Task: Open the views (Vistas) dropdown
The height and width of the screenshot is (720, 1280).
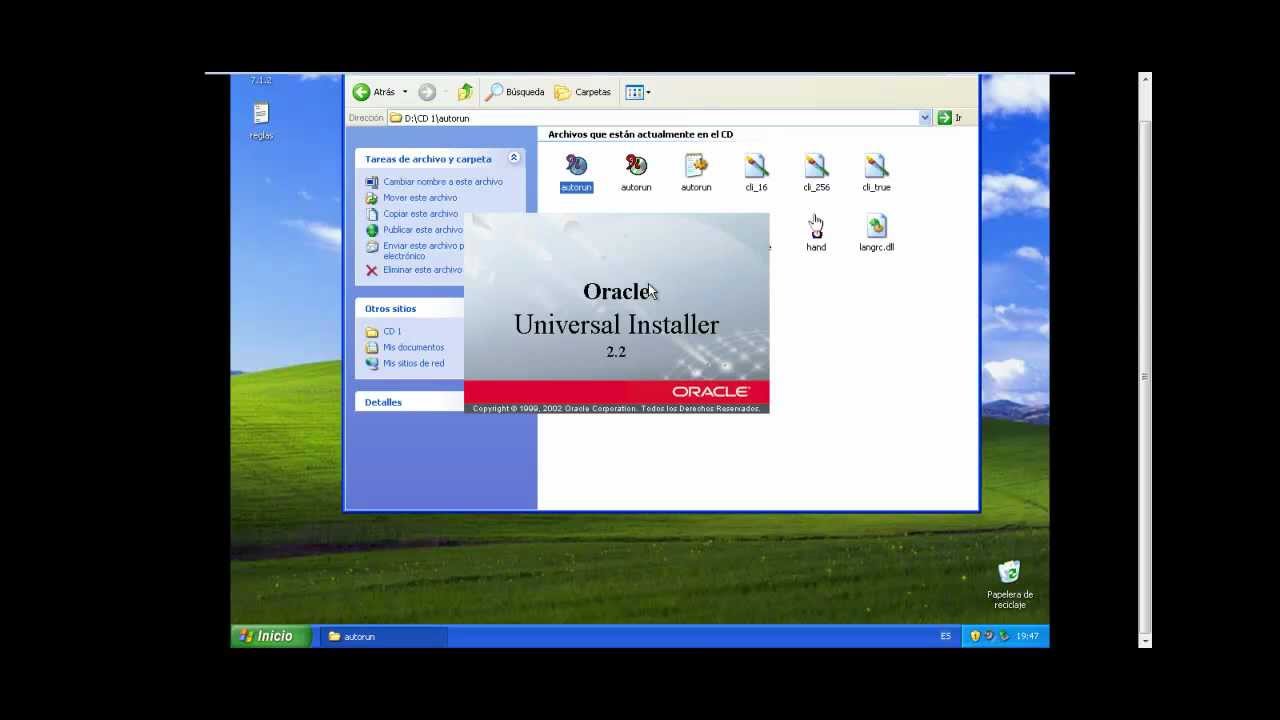Action: click(638, 92)
